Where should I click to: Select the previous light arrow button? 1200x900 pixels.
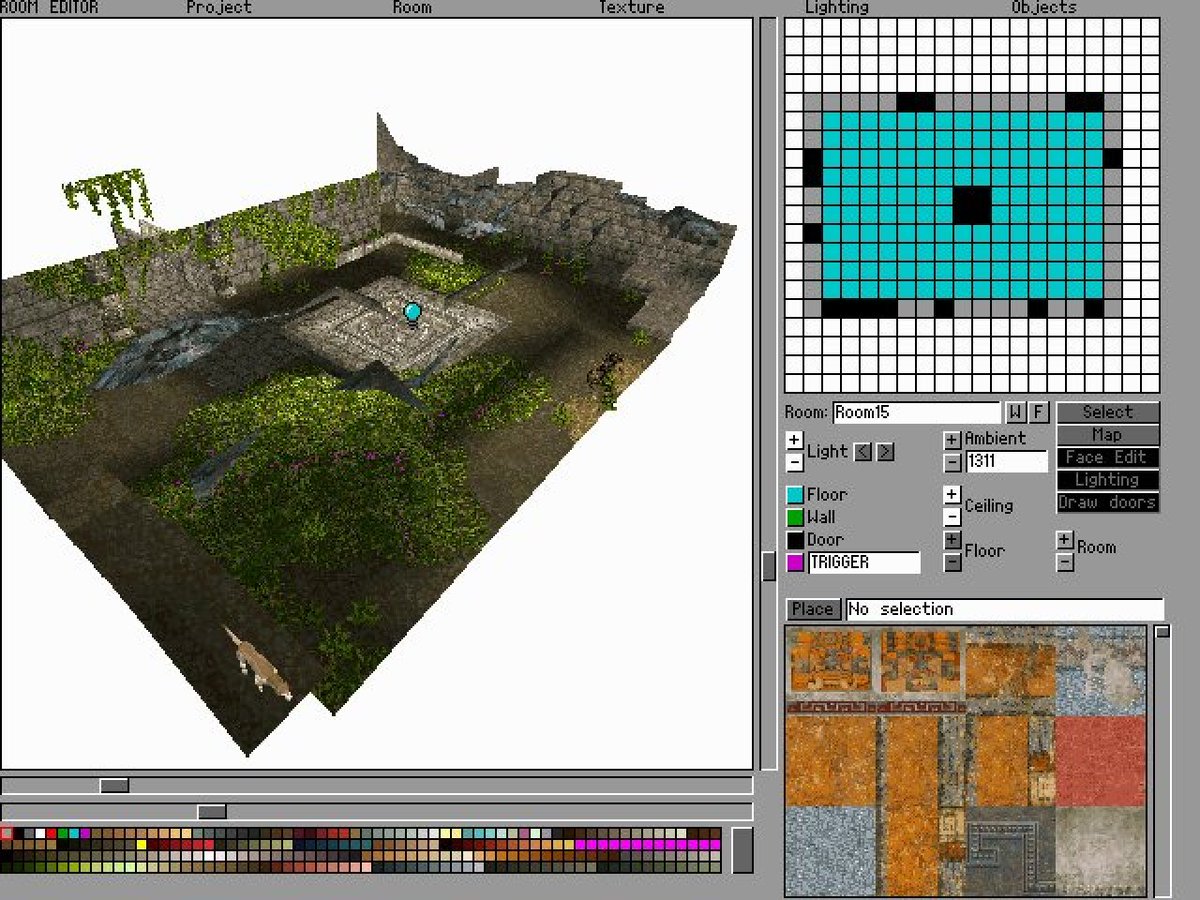tap(863, 452)
